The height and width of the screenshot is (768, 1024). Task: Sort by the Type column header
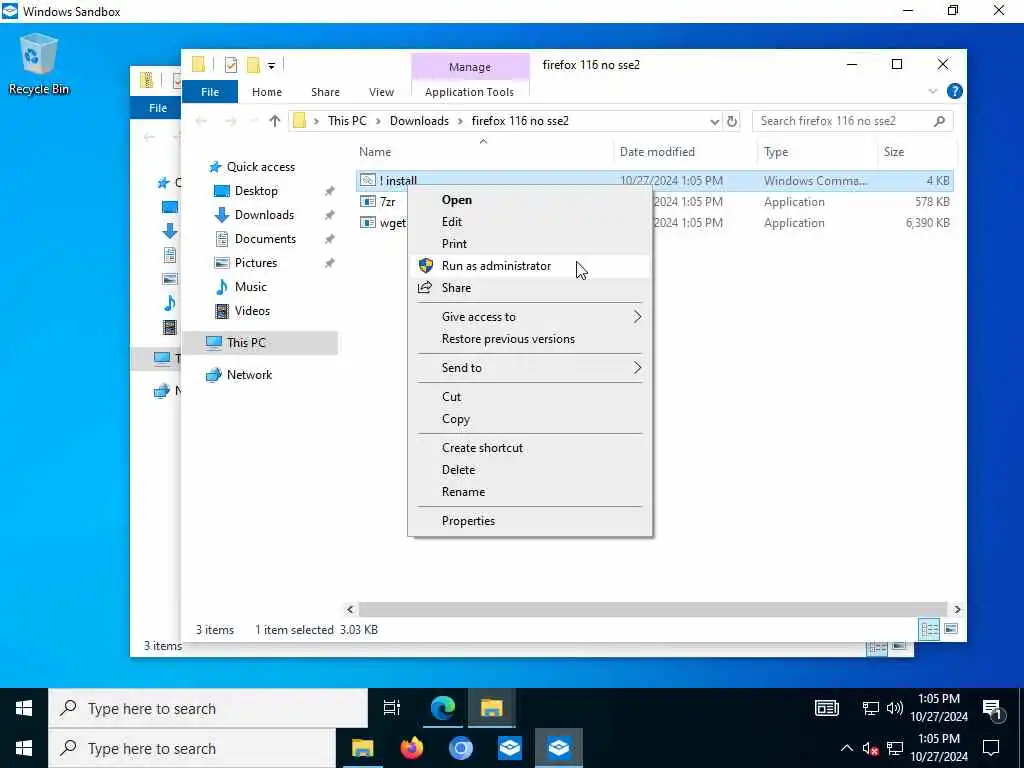pyautogui.click(x=817, y=152)
